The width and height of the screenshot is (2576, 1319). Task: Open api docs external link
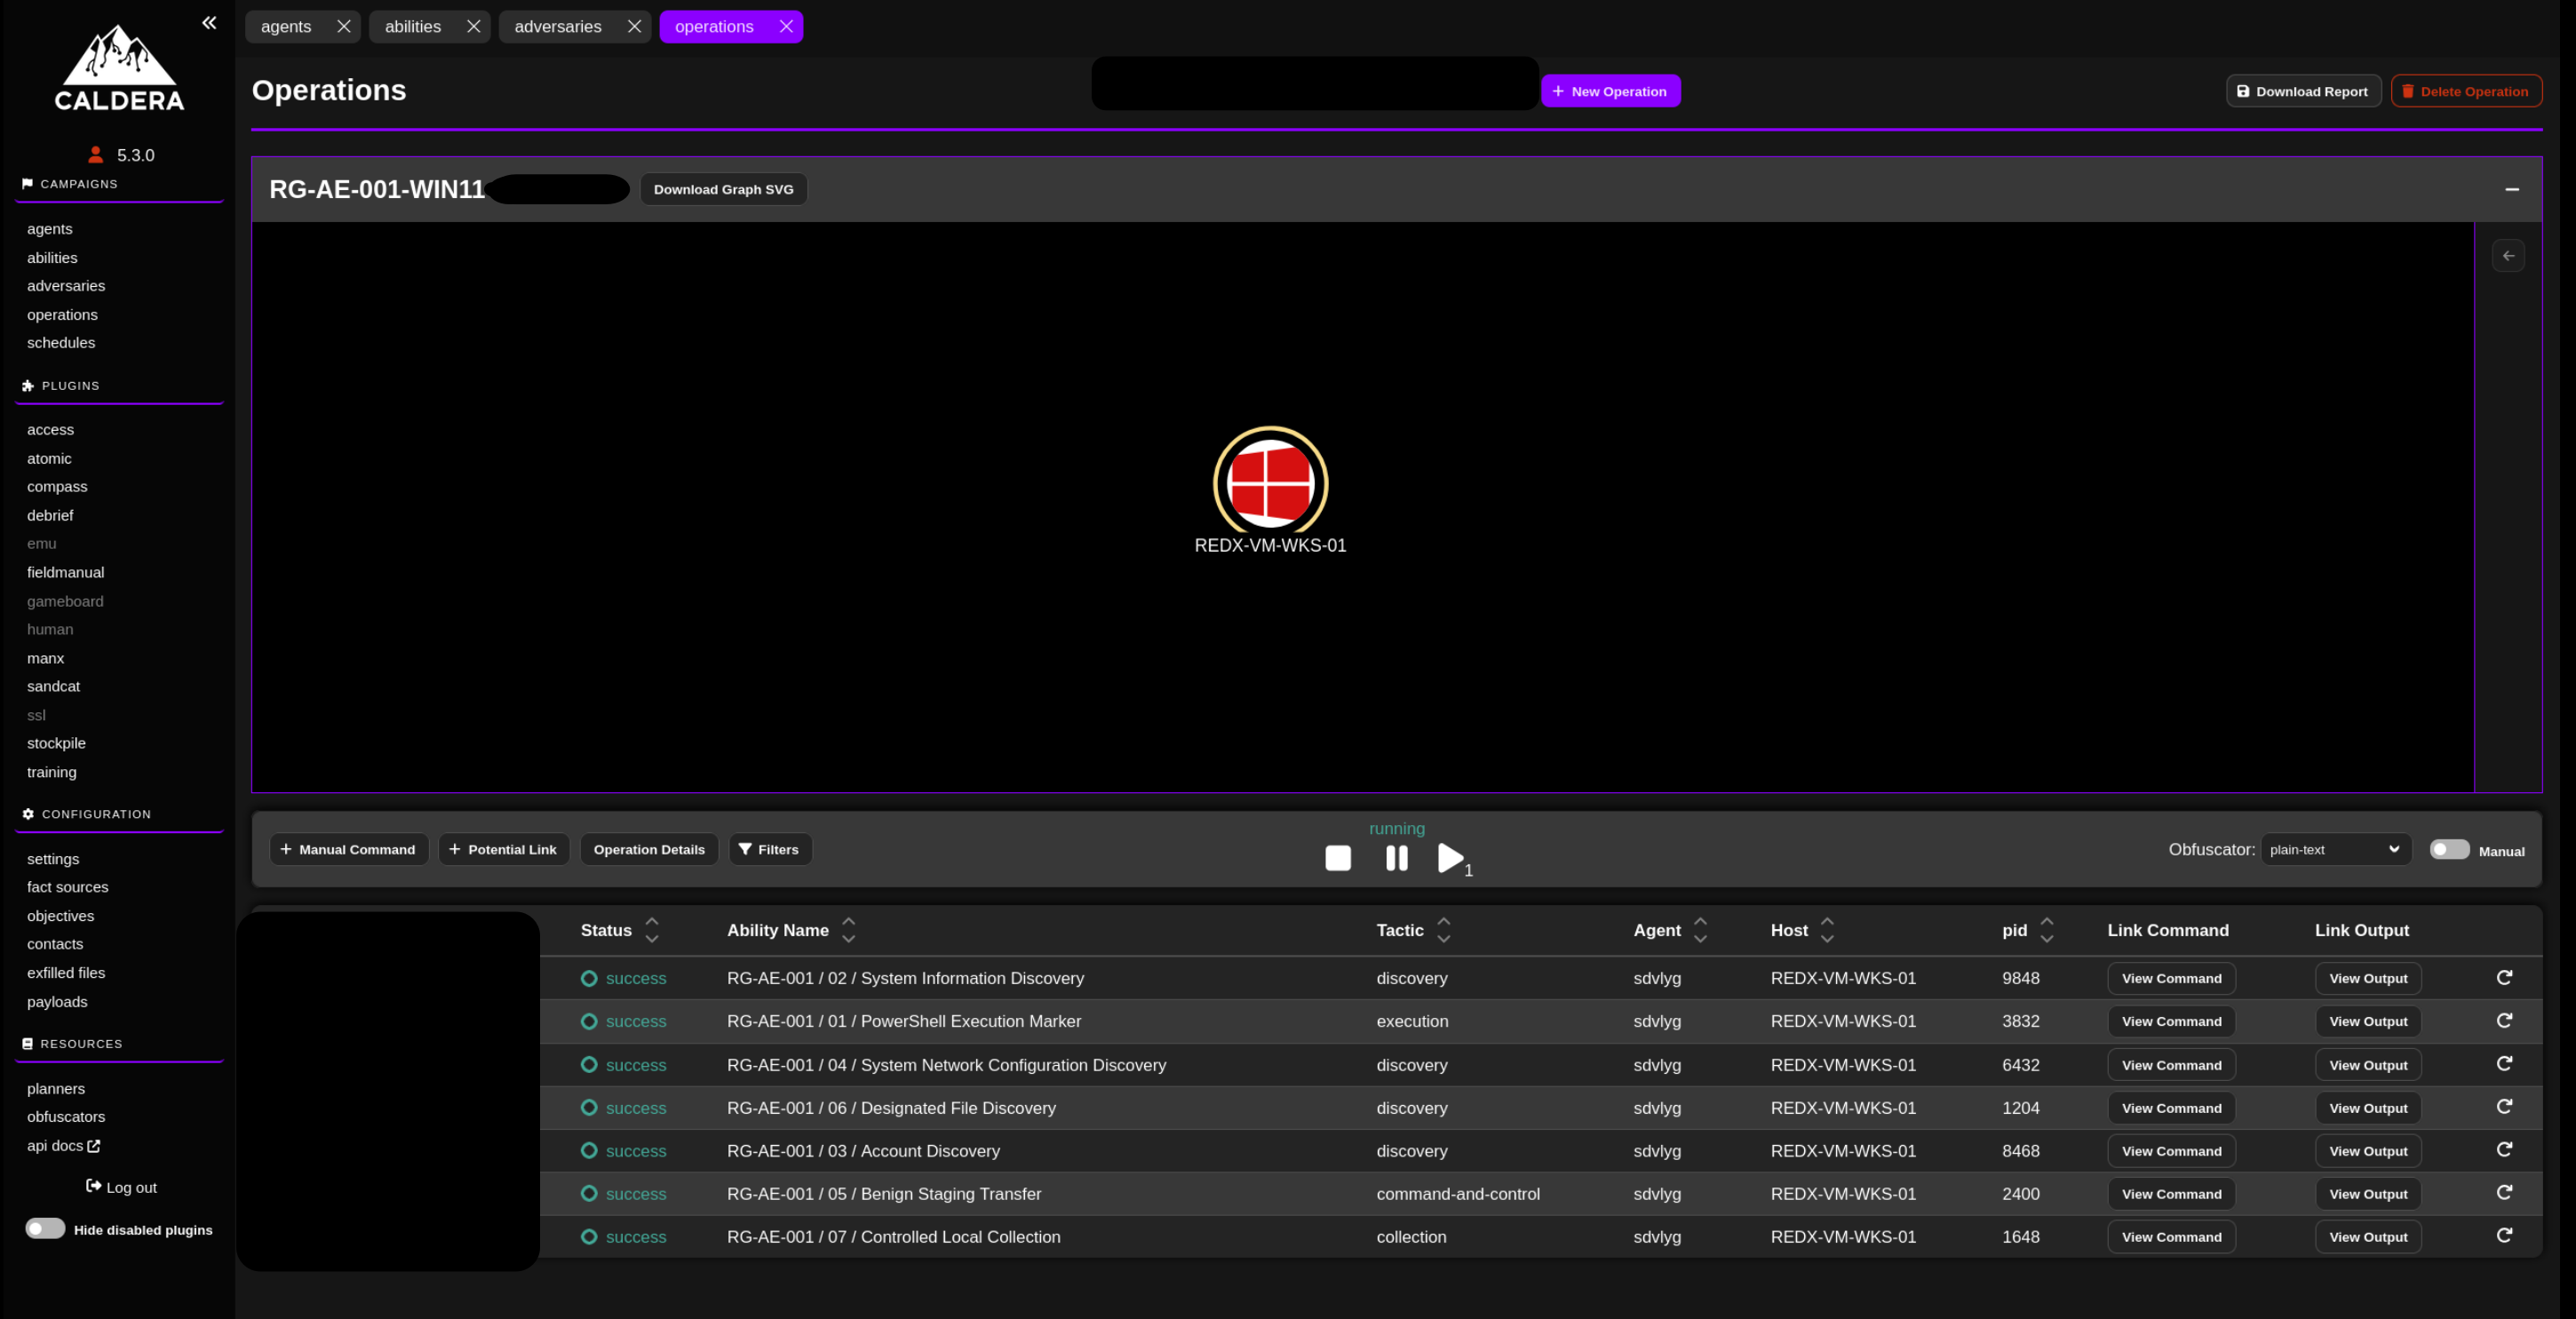pyautogui.click(x=63, y=1146)
